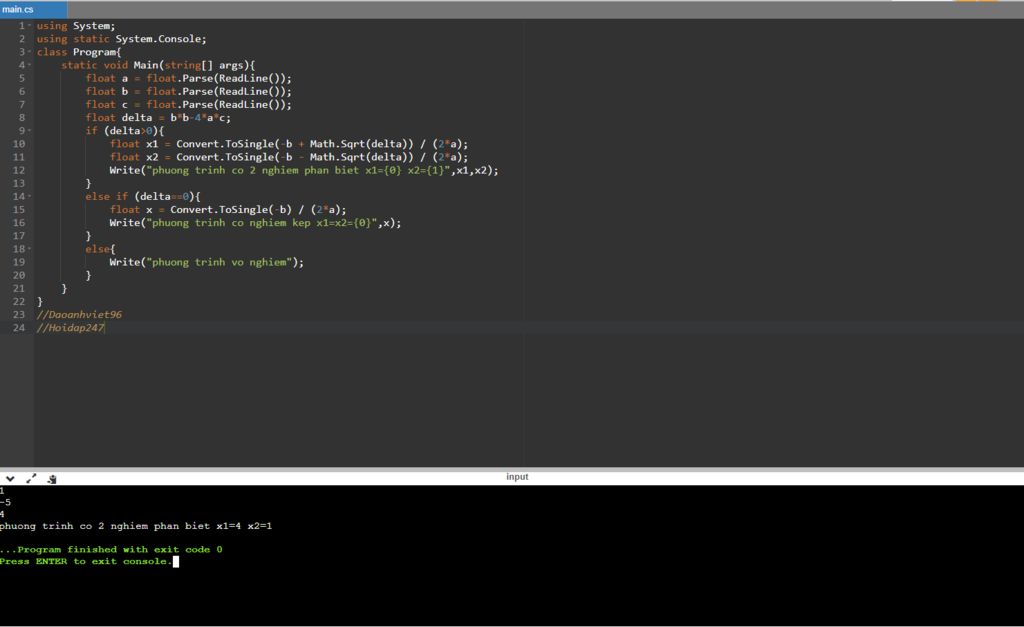The width and height of the screenshot is (1024, 627).
Task: Click the 'float x2 = Convert.ToSingle' line
Action: pyautogui.click(x=289, y=157)
